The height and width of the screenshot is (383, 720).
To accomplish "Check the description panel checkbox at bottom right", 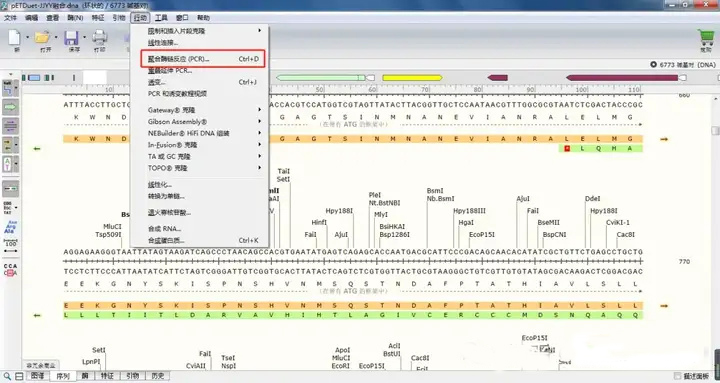I will [678, 376].
